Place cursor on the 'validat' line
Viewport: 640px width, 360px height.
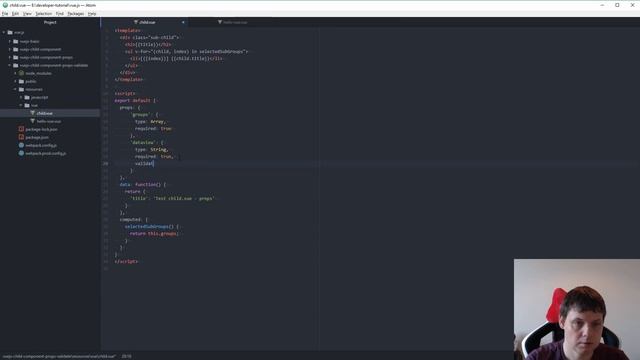pyautogui.click(x=144, y=163)
